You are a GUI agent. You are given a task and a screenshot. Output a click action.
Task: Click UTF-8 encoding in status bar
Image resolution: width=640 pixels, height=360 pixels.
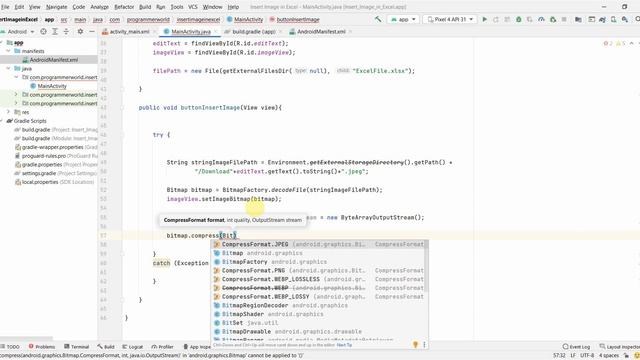(587, 356)
